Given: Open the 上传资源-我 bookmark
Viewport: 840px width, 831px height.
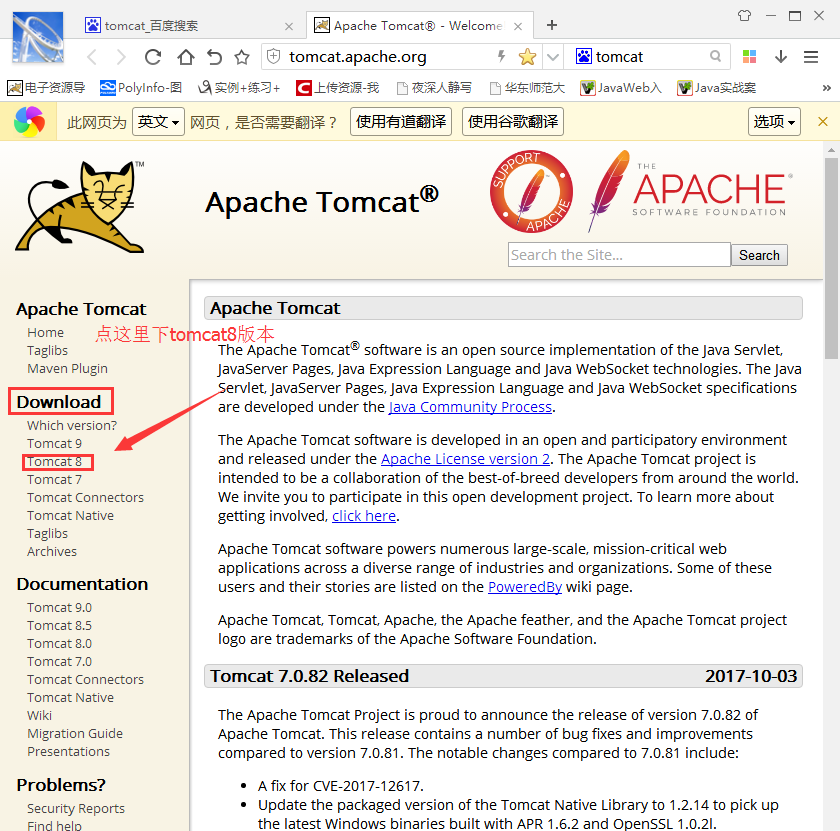Looking at the screenshot, I should click(338, 87).
